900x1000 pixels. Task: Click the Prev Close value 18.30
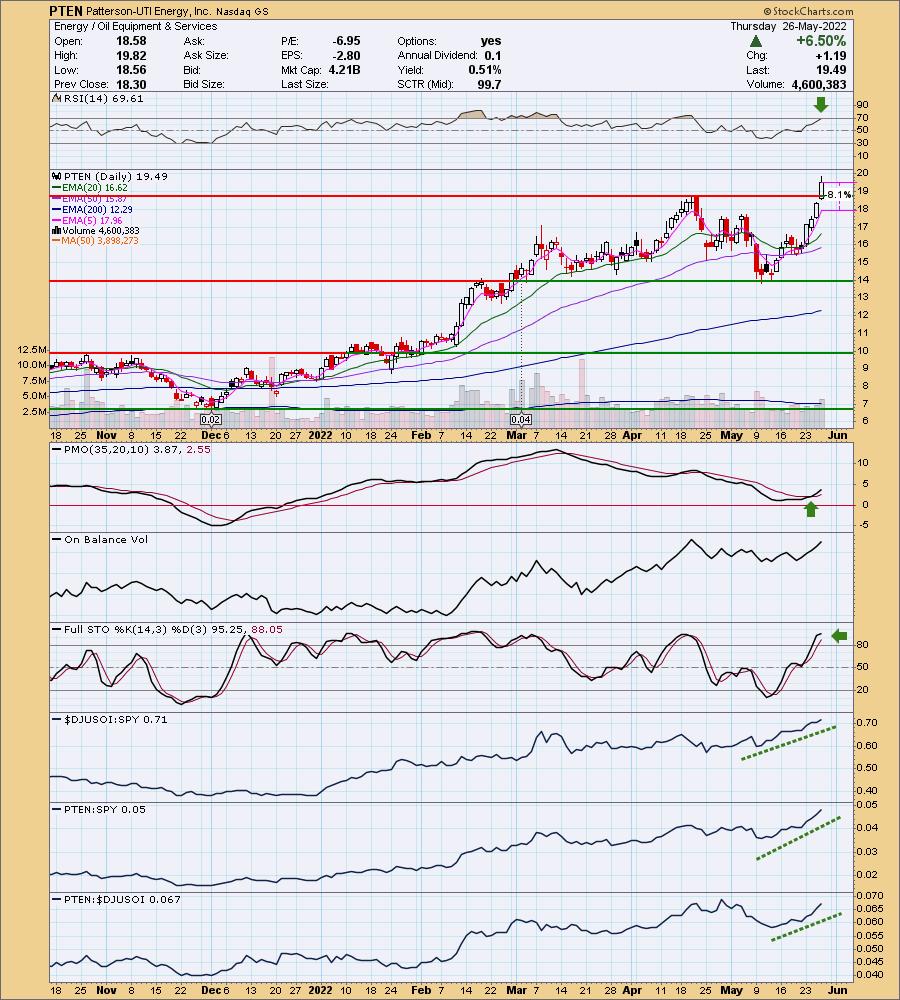(x=131, y=84)
